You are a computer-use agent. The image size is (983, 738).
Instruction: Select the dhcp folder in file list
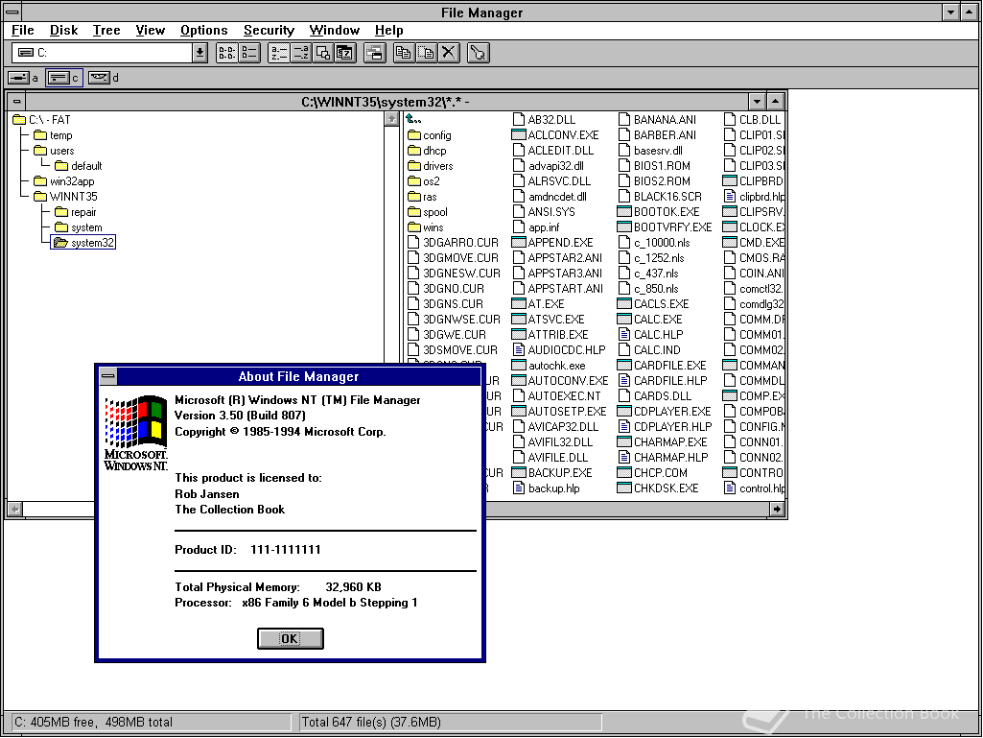[x=427, y=150]
